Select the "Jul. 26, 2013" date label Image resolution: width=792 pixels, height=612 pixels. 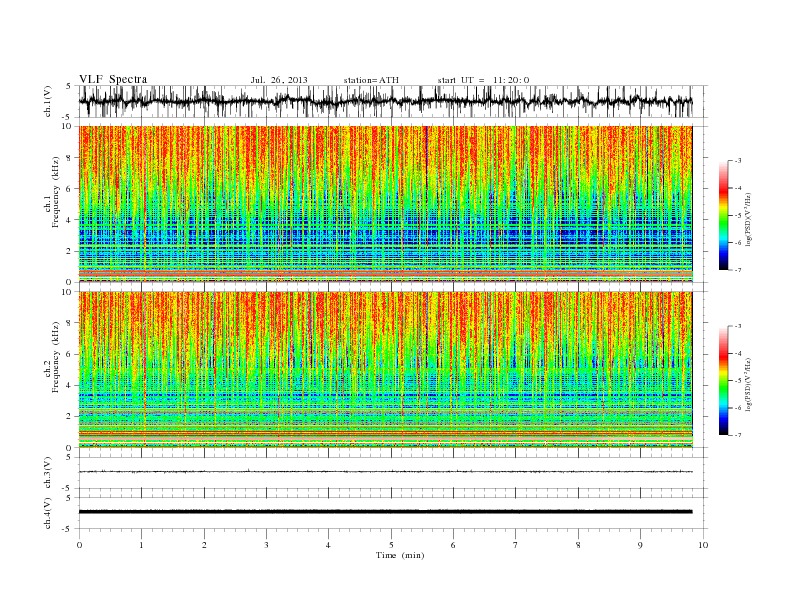coord(279,80)
